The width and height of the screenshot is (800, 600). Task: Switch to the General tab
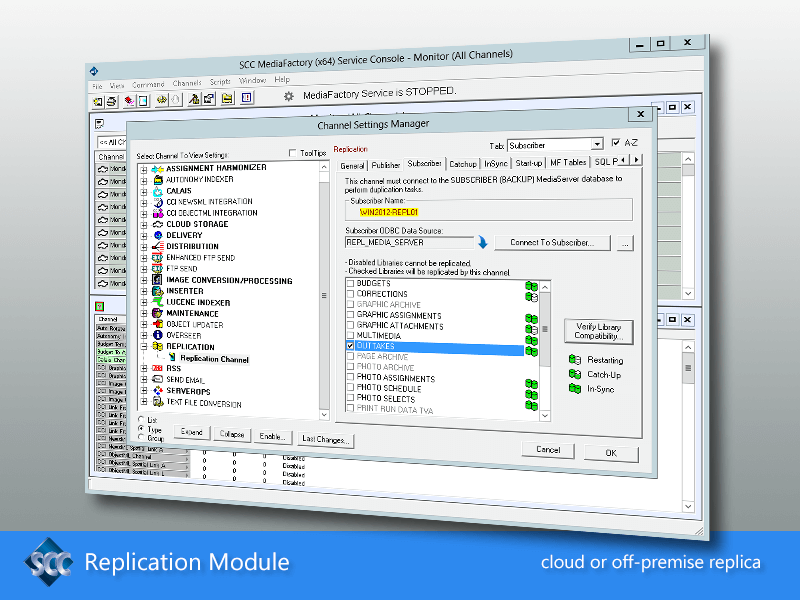(x=352, y=166)
